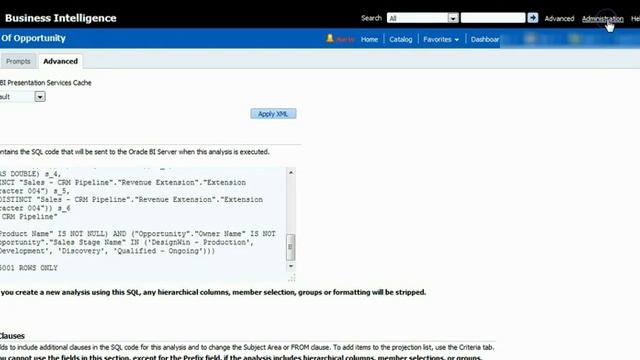Expand the Favorites menu
The image size is (640, 360).
(441, 40)
